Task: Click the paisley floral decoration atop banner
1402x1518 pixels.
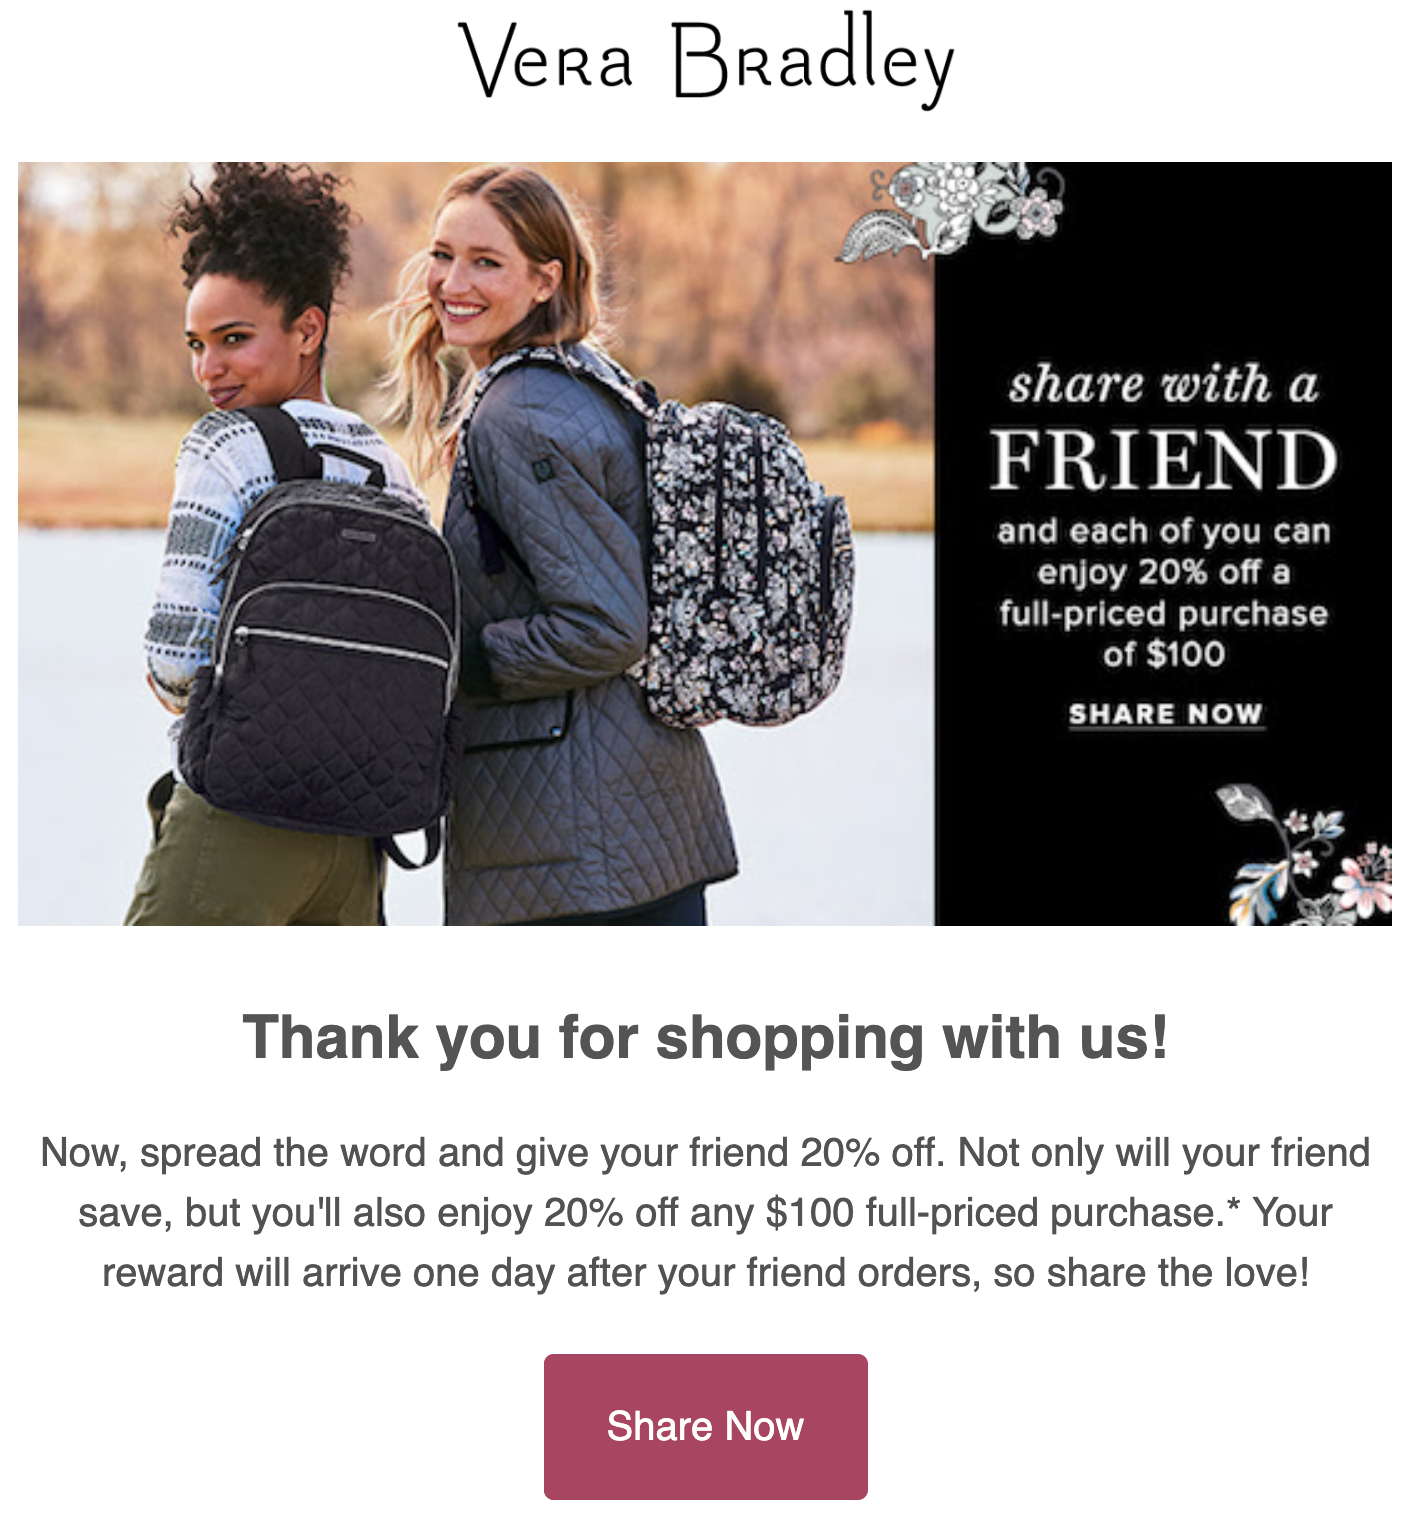Action: (950, 210)
